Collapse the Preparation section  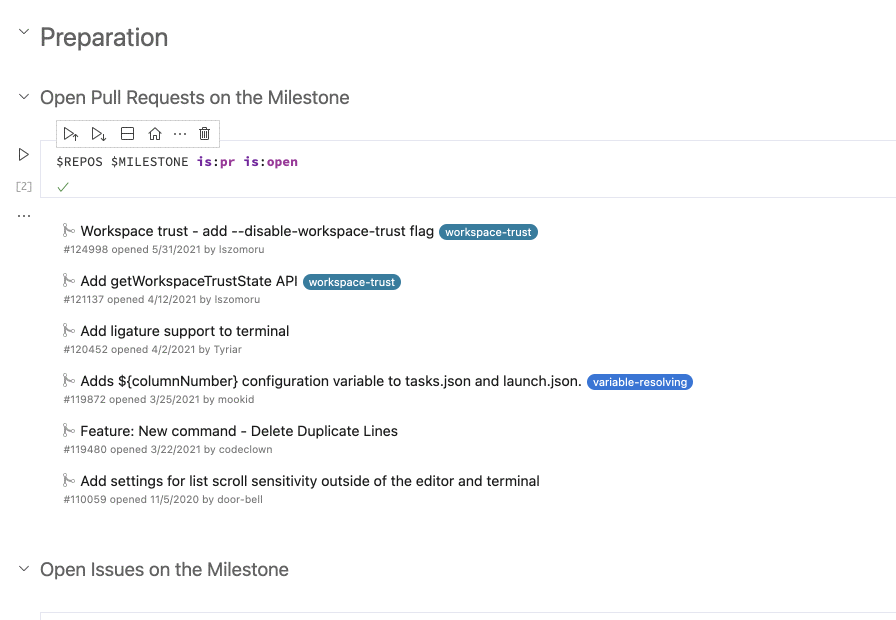click(23, 33)
